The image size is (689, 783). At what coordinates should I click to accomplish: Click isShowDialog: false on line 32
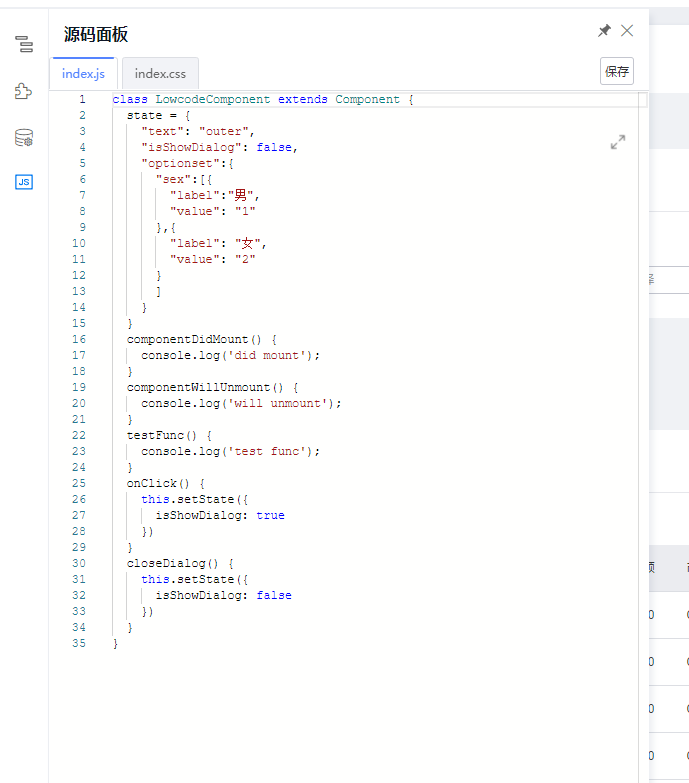pyautogui.click(x=223, y=595)
